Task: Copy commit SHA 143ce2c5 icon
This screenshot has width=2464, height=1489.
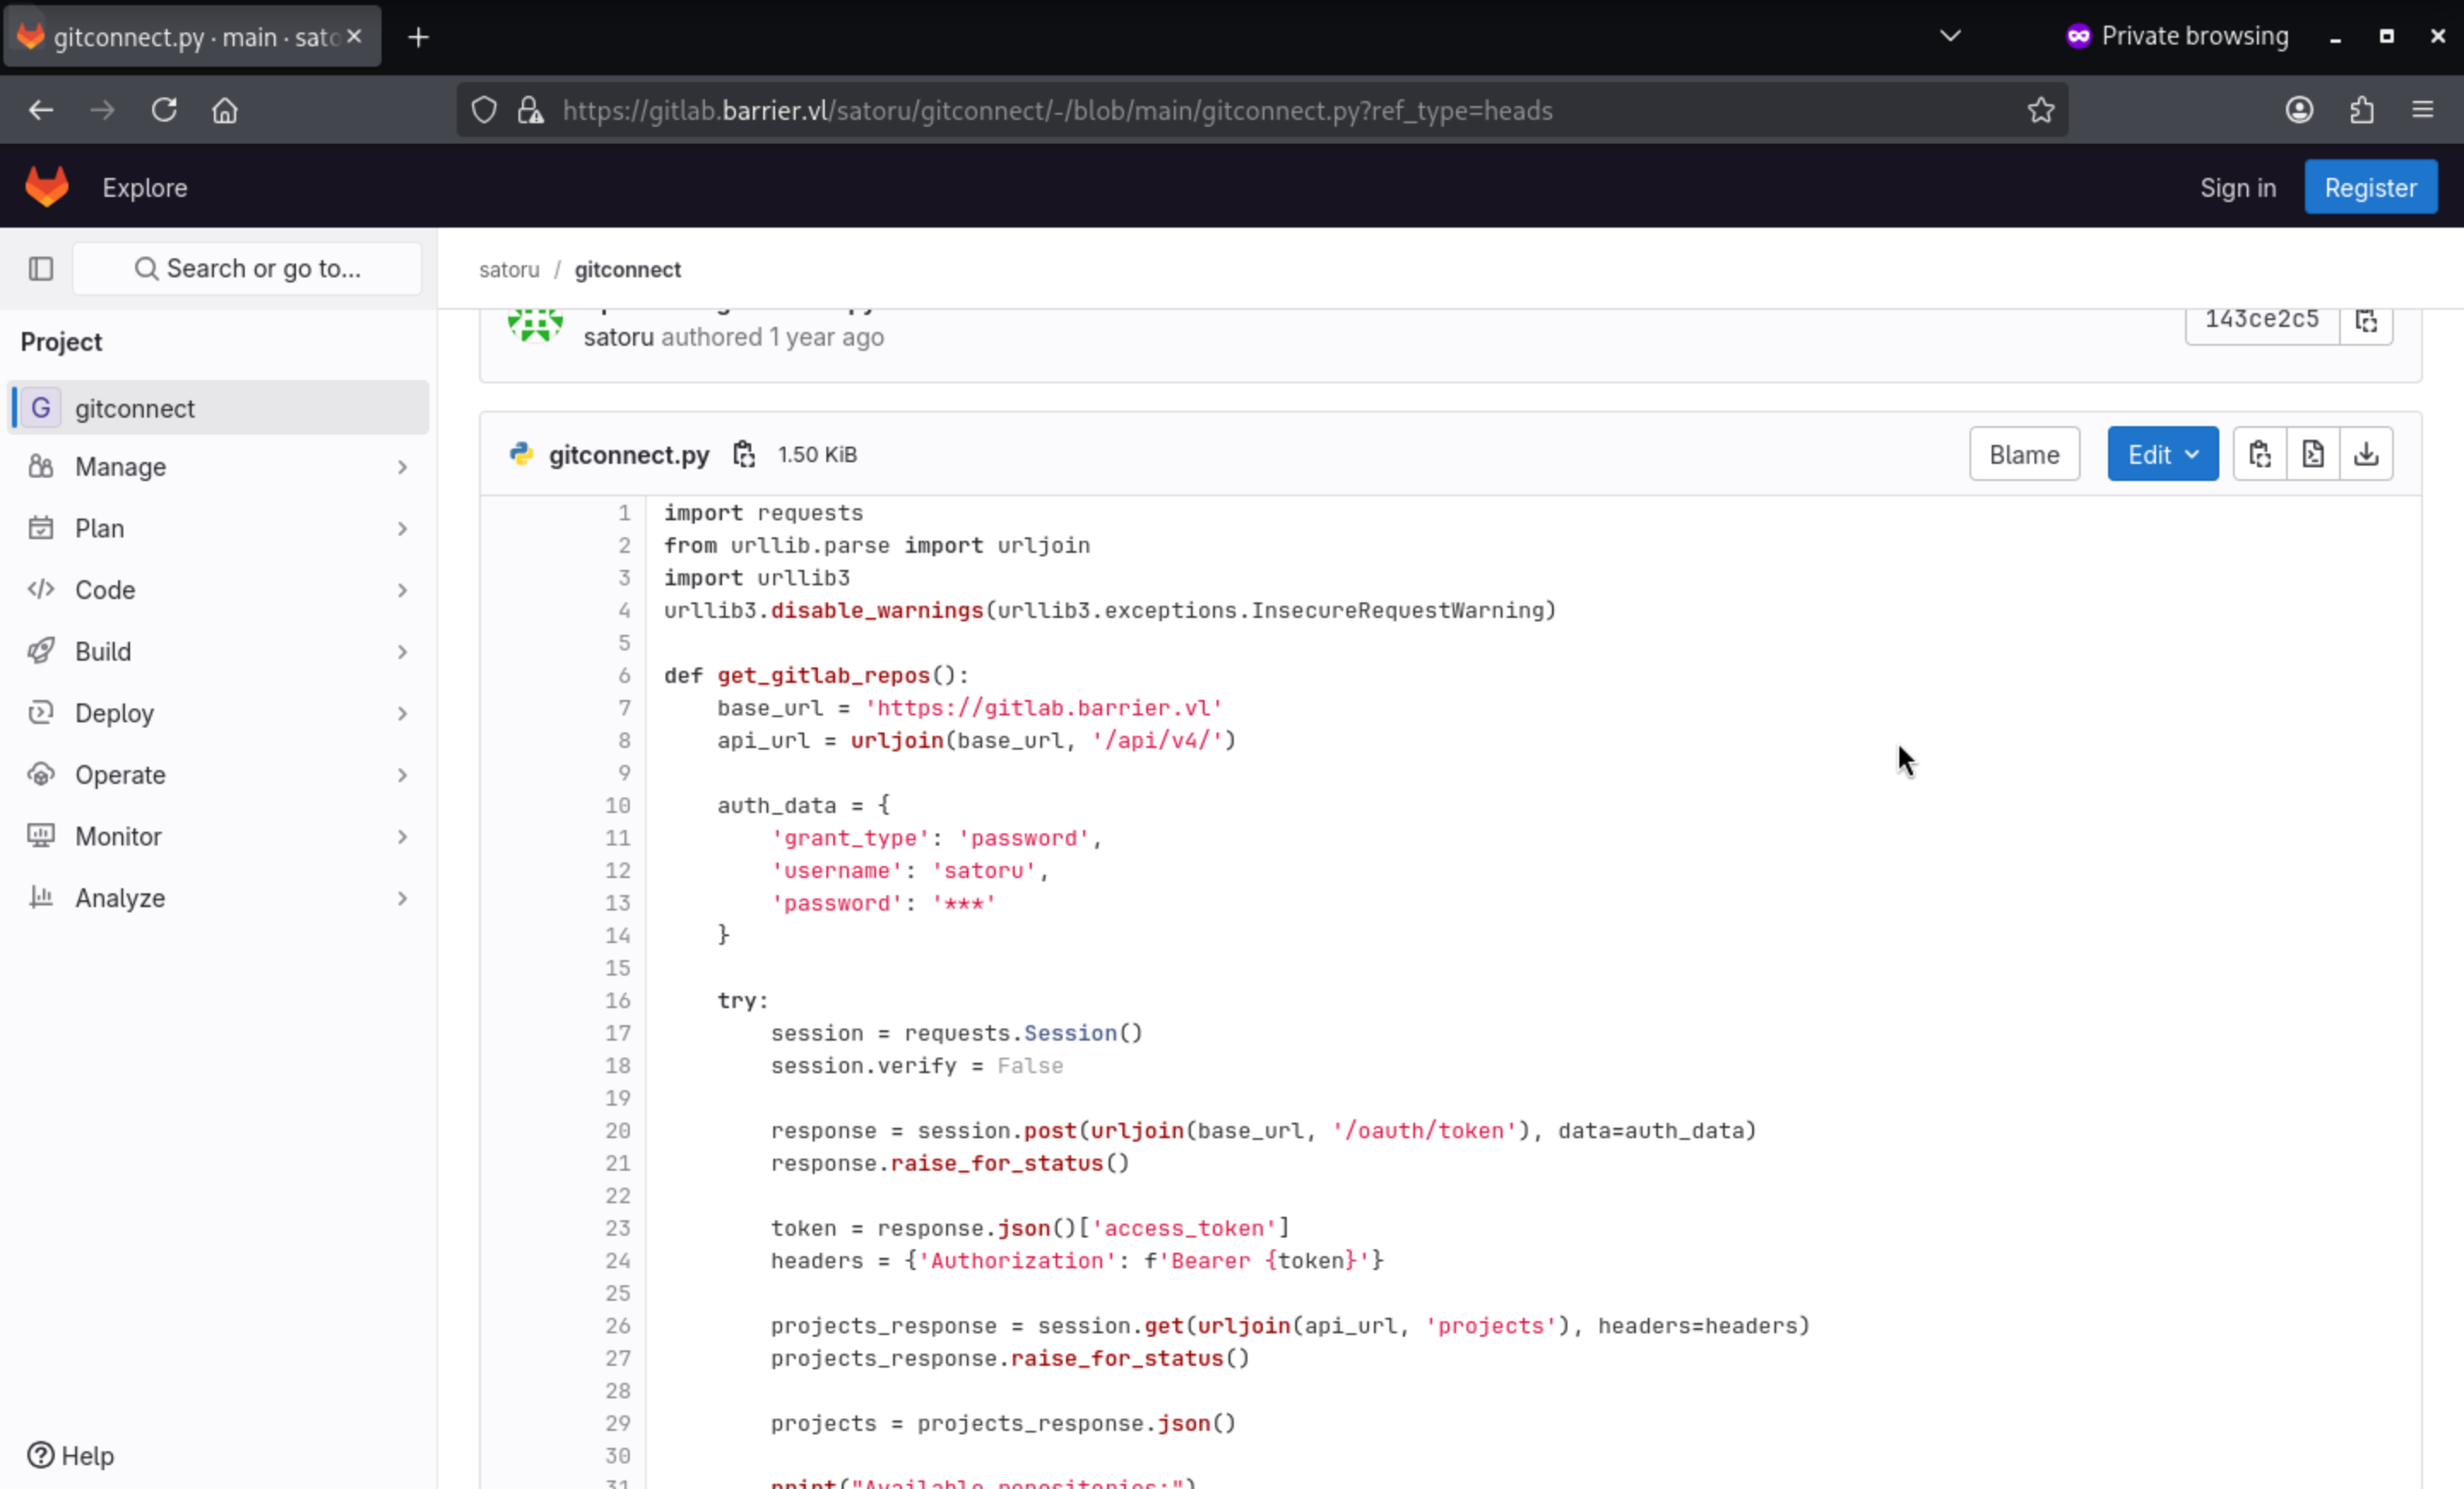Action: pyautogui.click(x=2366, y=320)
